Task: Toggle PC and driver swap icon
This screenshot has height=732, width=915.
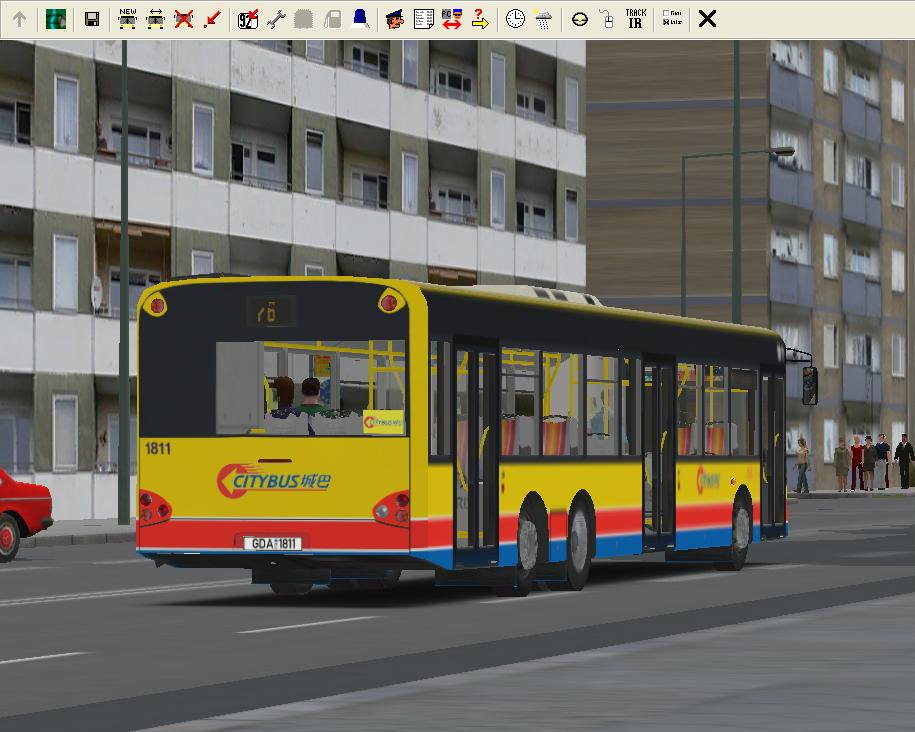Action: tap(452, 19)
